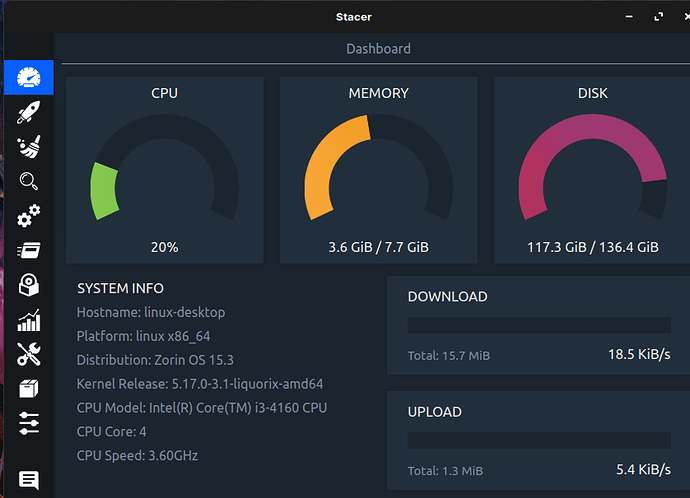Open Uninstaller disc box icon
Viewport: 690px width, 498px height.
coord(29,285)
